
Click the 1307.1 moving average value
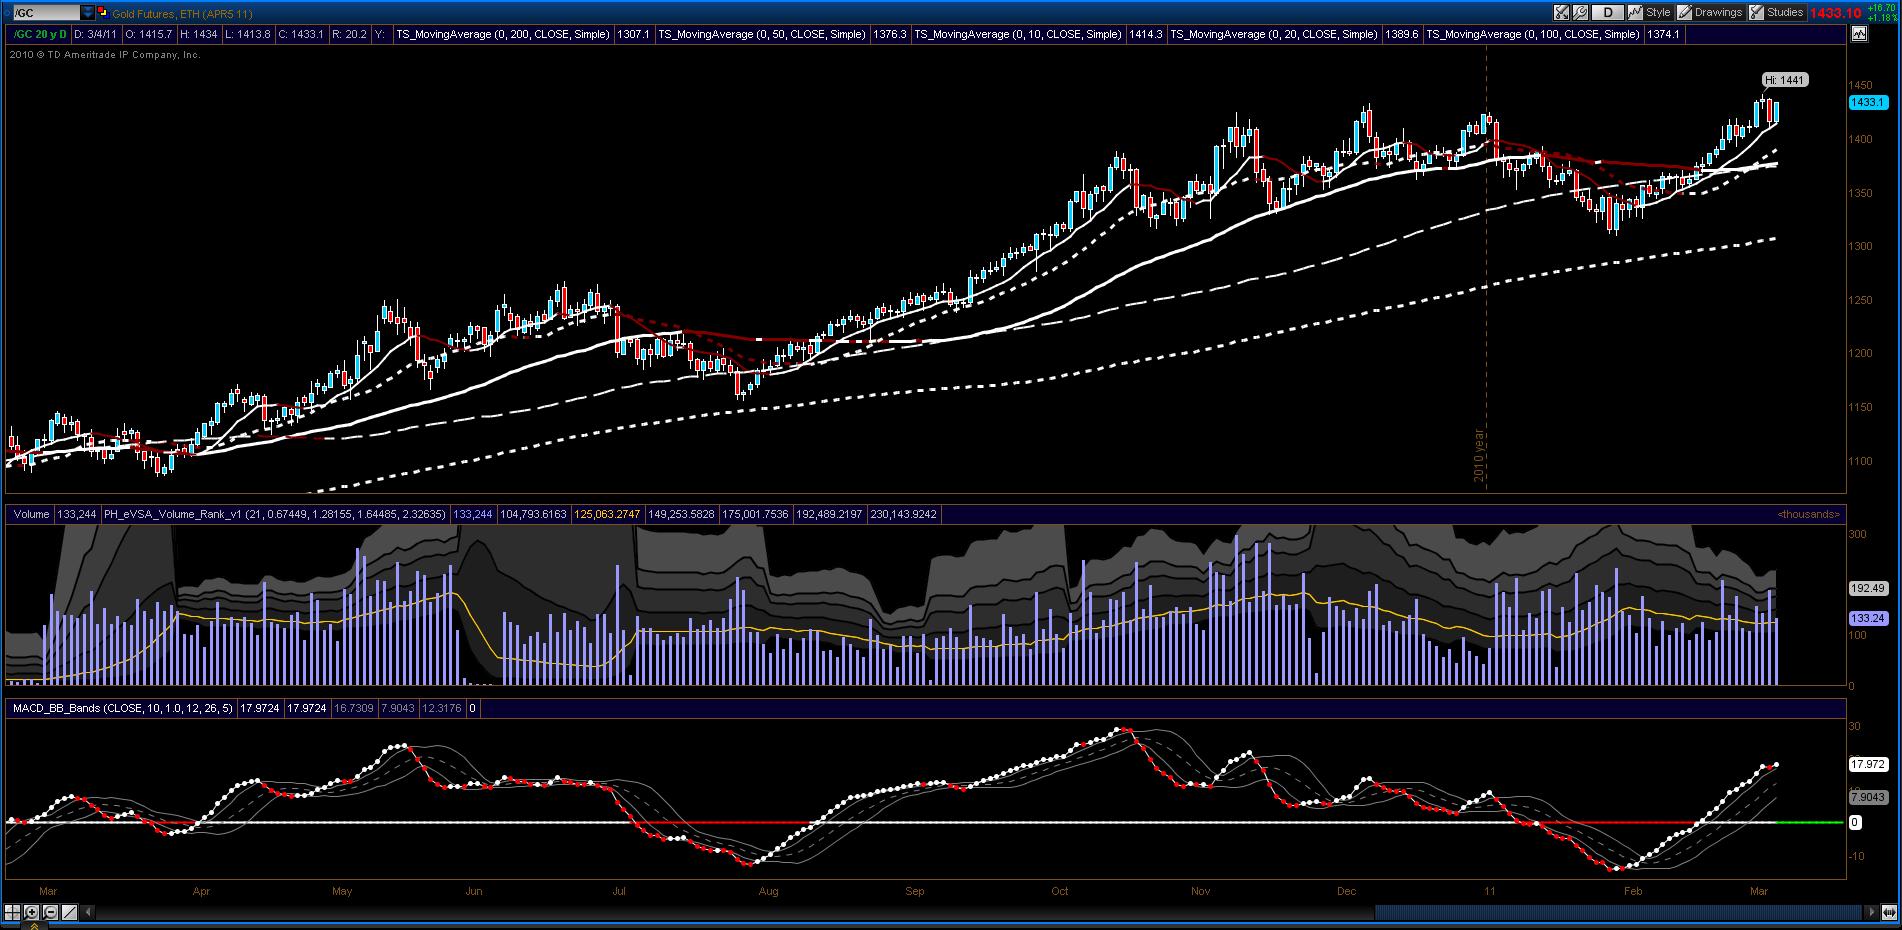(x=633, y=34)
